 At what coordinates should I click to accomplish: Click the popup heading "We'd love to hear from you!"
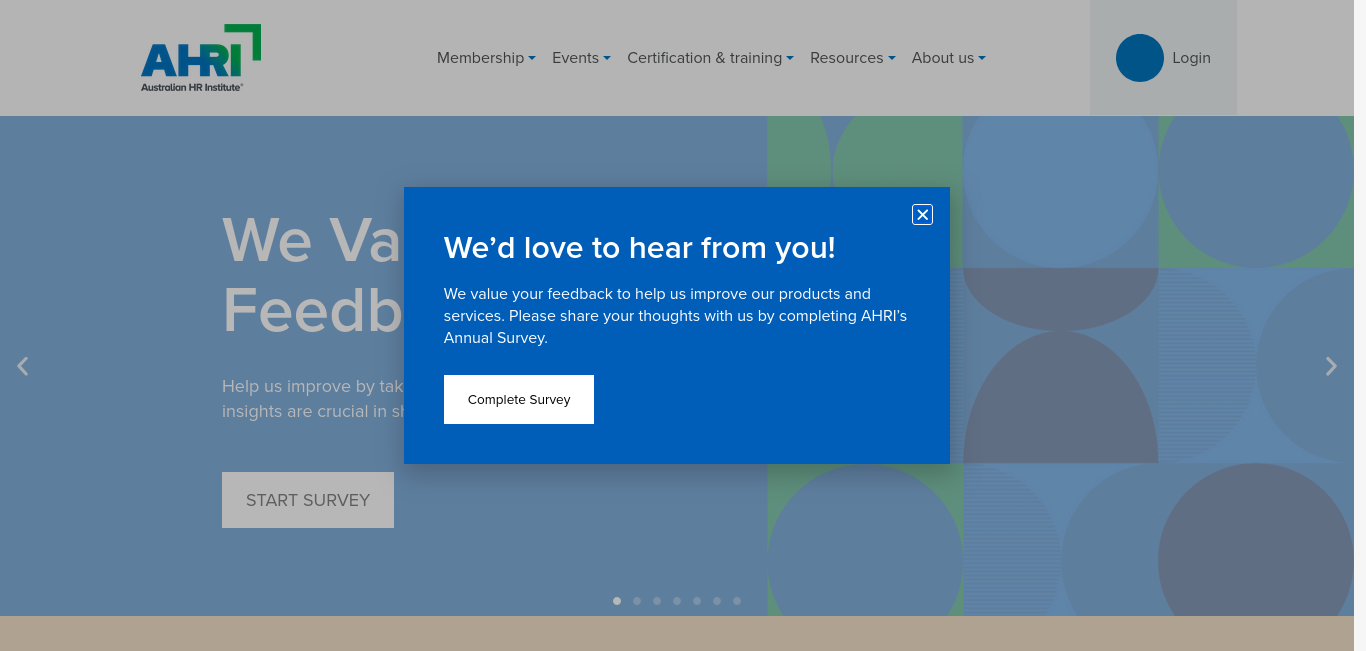tap(640, 248)
